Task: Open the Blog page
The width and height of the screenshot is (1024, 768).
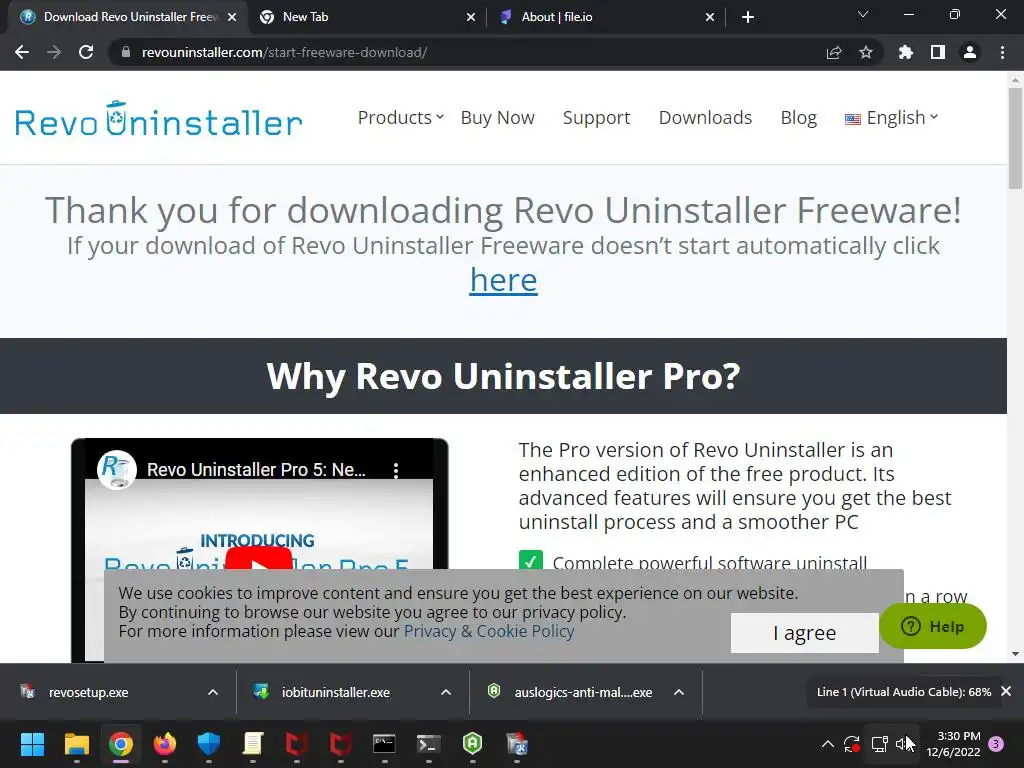Action: (799, 118)
